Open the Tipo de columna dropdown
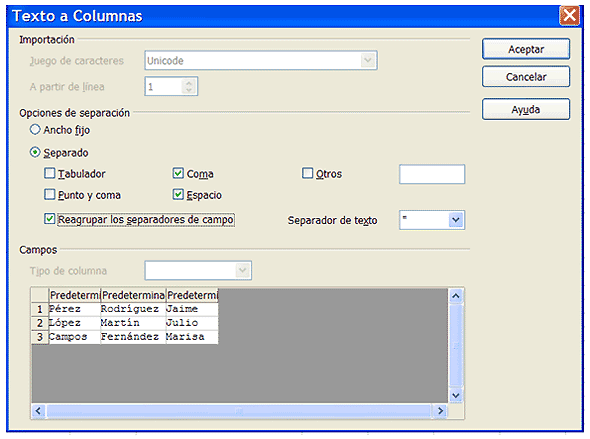 click(x=243, y=270)
